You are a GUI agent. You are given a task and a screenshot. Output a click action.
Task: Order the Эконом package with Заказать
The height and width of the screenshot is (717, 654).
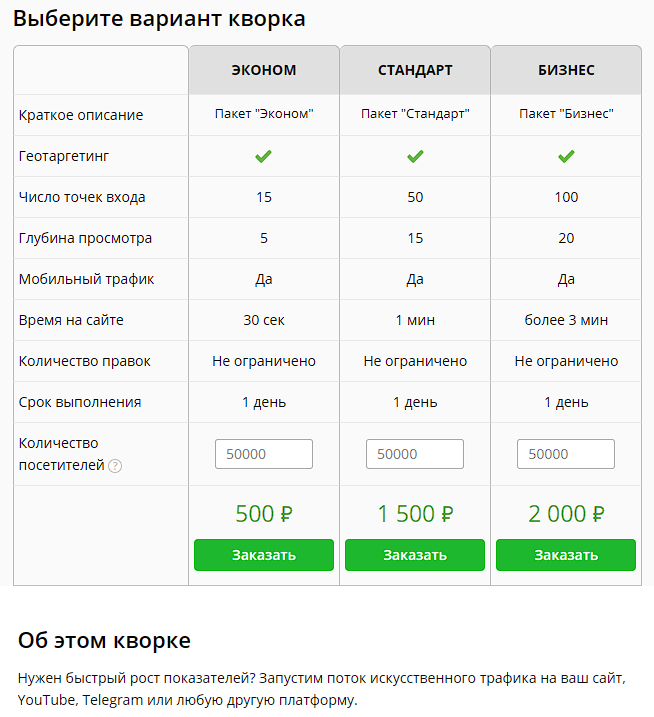pyautogui.click(x=264, y=555)
